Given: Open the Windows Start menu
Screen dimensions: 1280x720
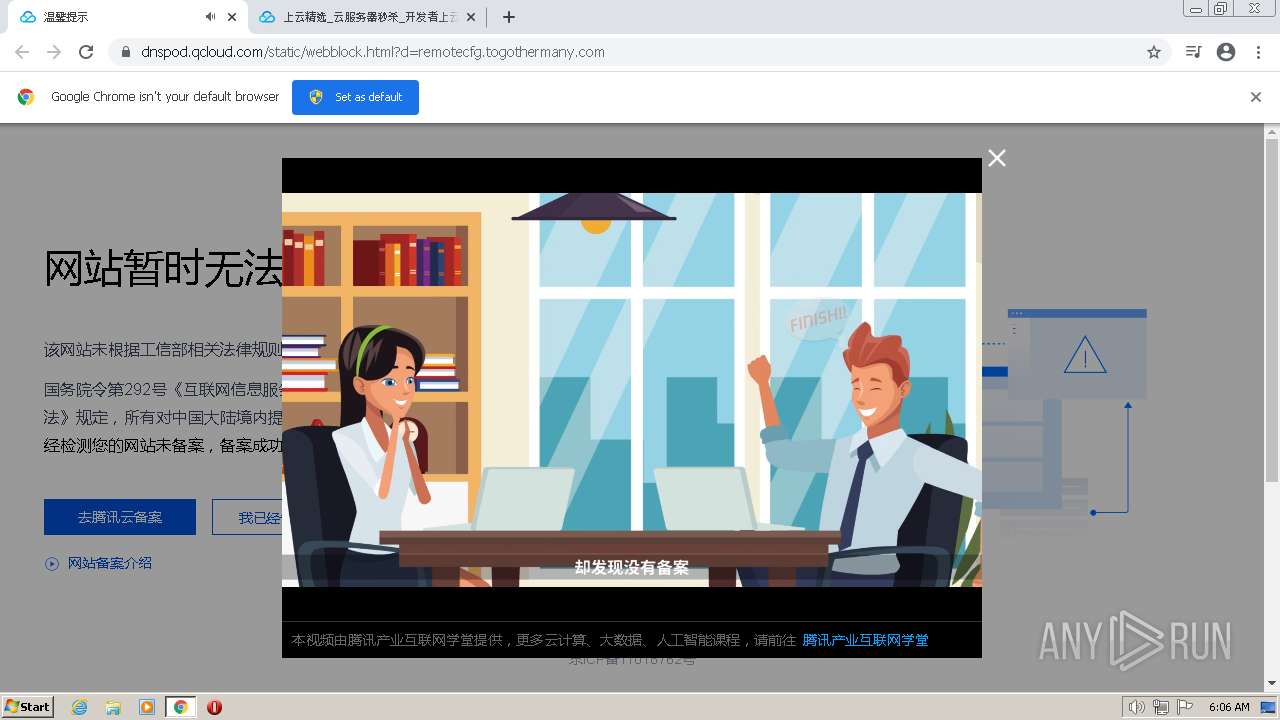Looking at the screenshot, I should [27, 706].
